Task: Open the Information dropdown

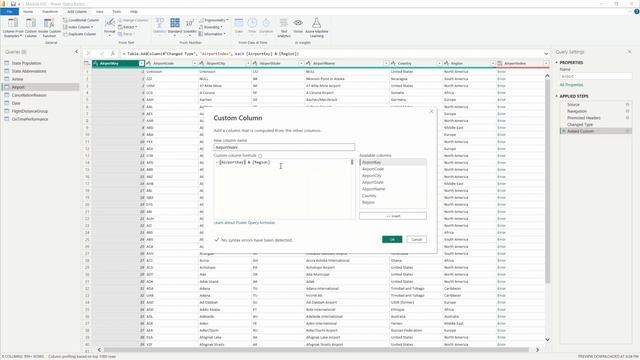Action: pos(212,34)
